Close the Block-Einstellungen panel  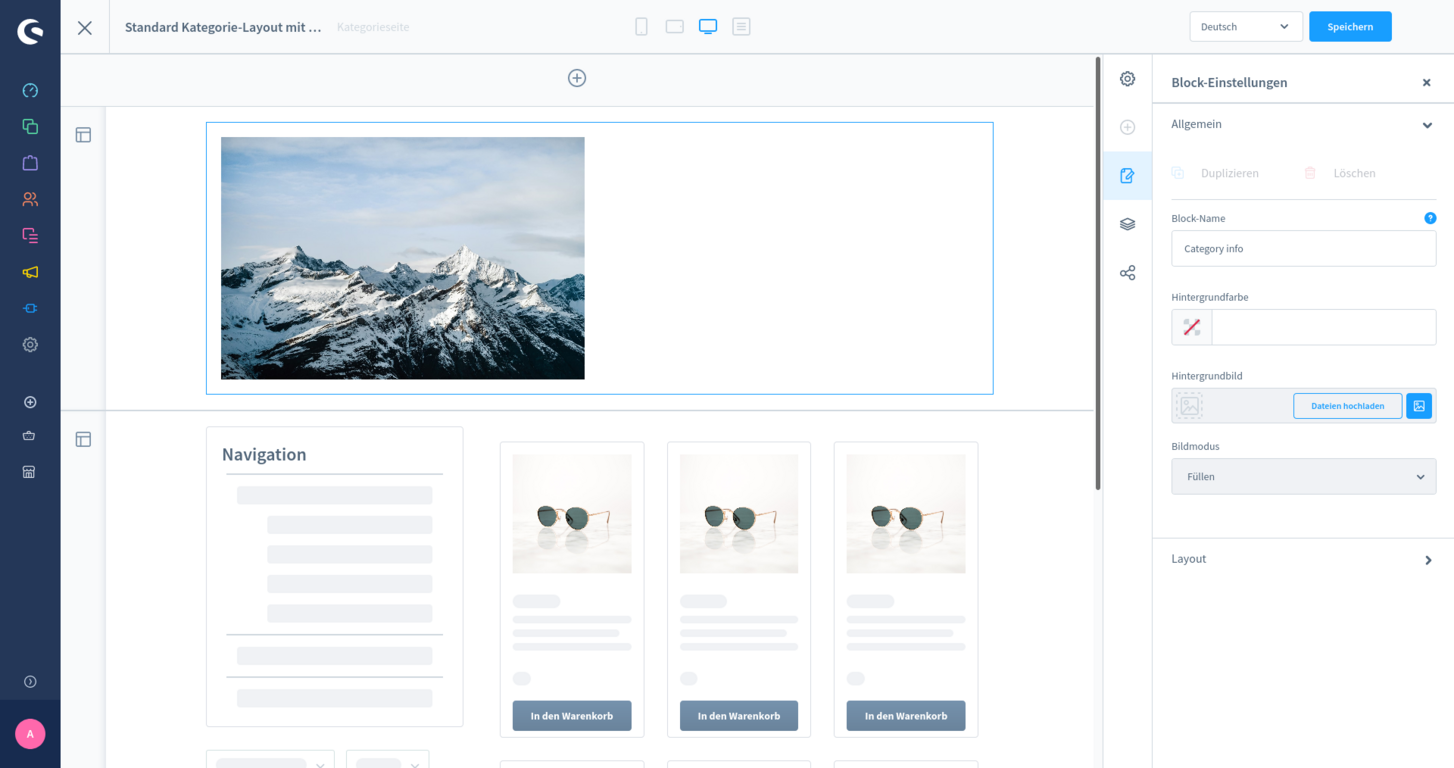point(1427,83)
